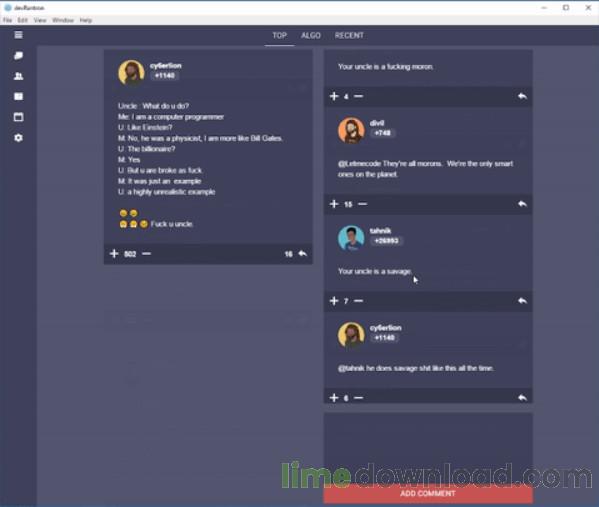Open settings gear in sidebar
The height and width of the screenshot is (507, 599).
(18, 138)
